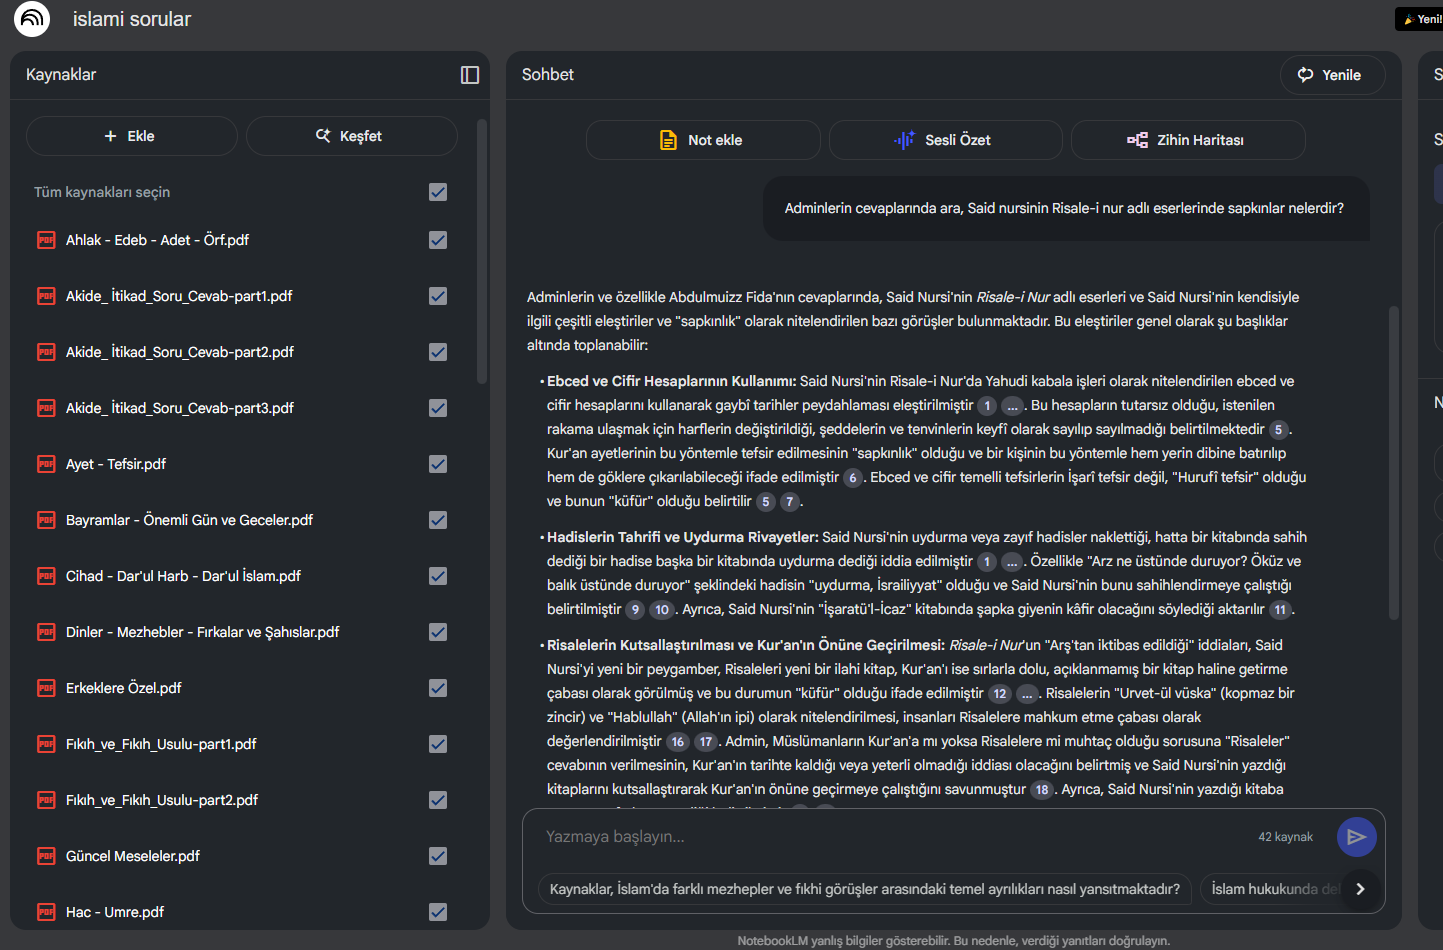Click the notebook title 'islami sorular'

pos(132,19)
